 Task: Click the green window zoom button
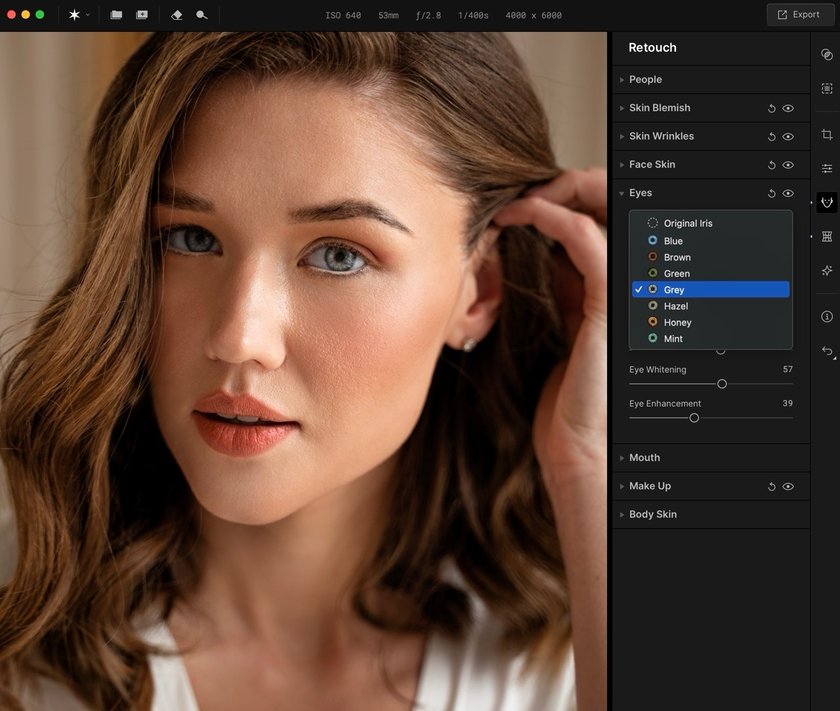click(x=40, y=14)
